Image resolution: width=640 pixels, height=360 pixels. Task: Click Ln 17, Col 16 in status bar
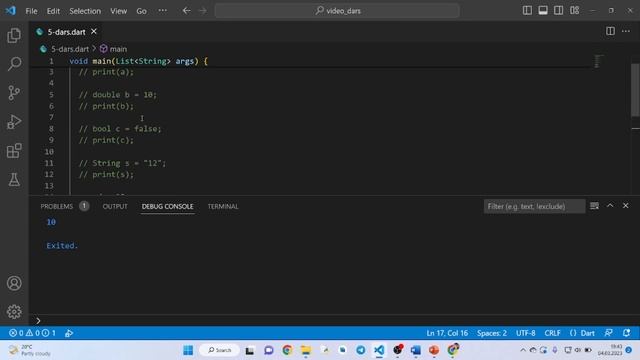pos(447,333)
